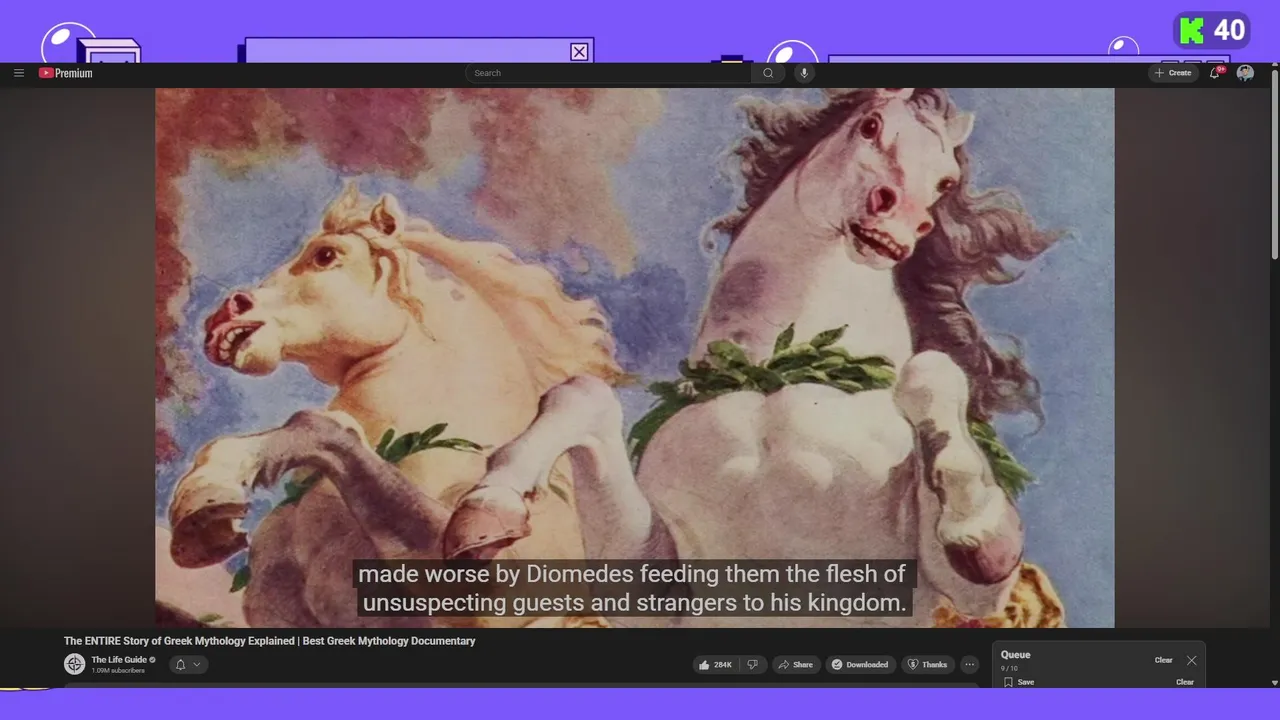Screen dimensions: 1280x720
Task: Click the video player frame
Action: click(x=635, y=358)
